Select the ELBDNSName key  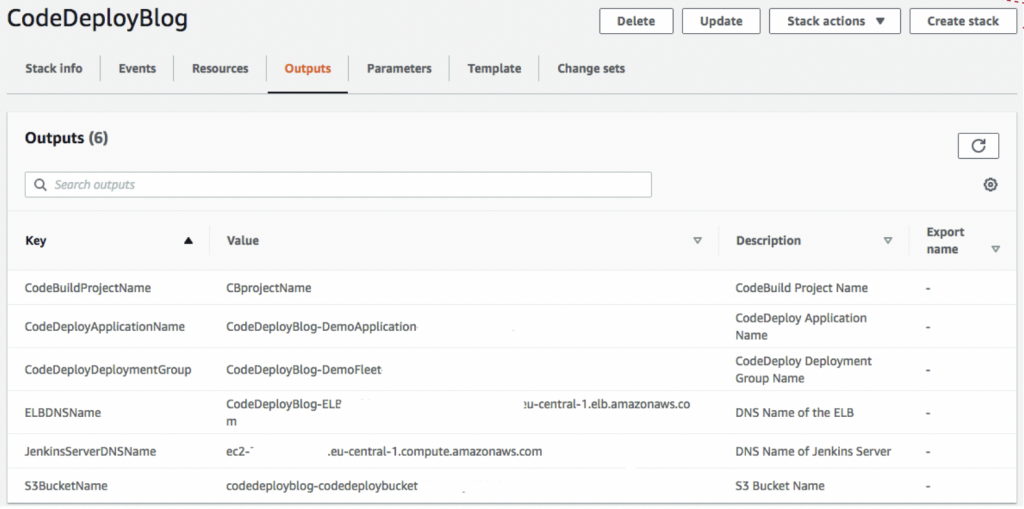63,413
